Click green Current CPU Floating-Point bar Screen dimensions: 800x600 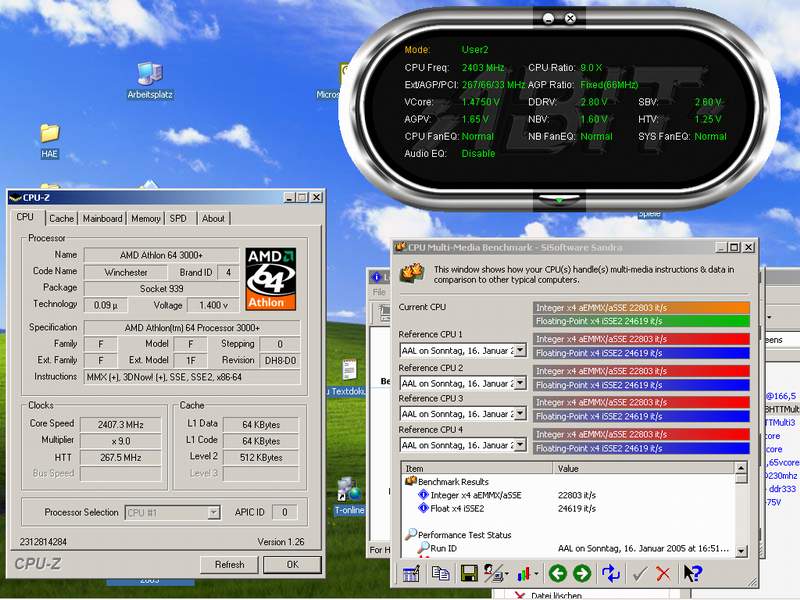[641, 321]
